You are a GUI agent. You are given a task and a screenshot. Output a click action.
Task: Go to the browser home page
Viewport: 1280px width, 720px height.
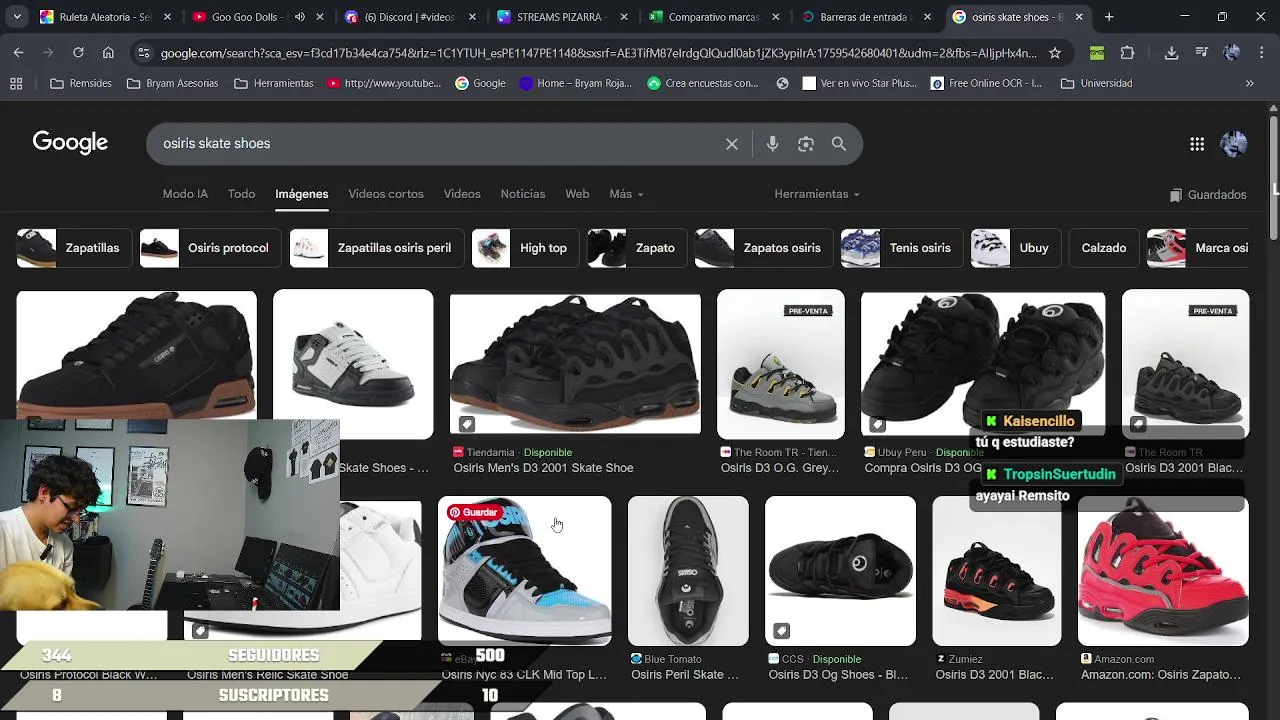point(108,53)
